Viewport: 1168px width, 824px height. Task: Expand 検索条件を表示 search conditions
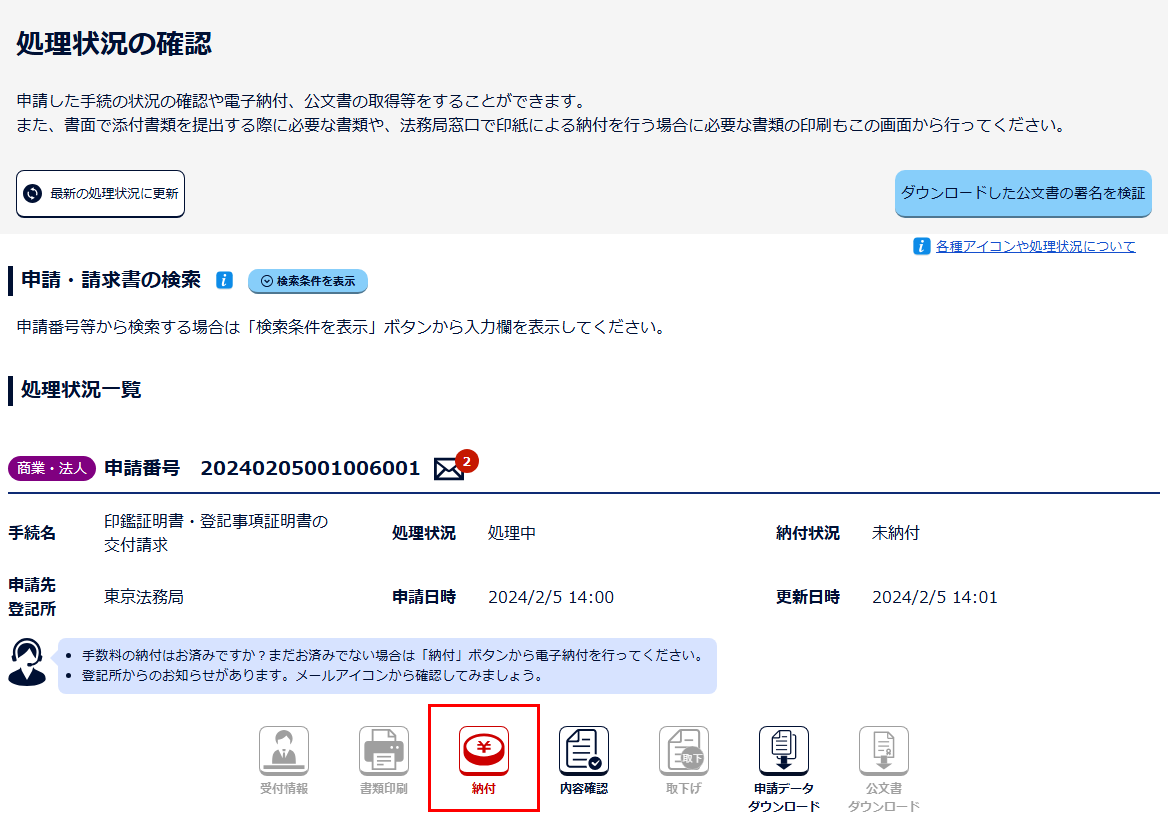308,281
